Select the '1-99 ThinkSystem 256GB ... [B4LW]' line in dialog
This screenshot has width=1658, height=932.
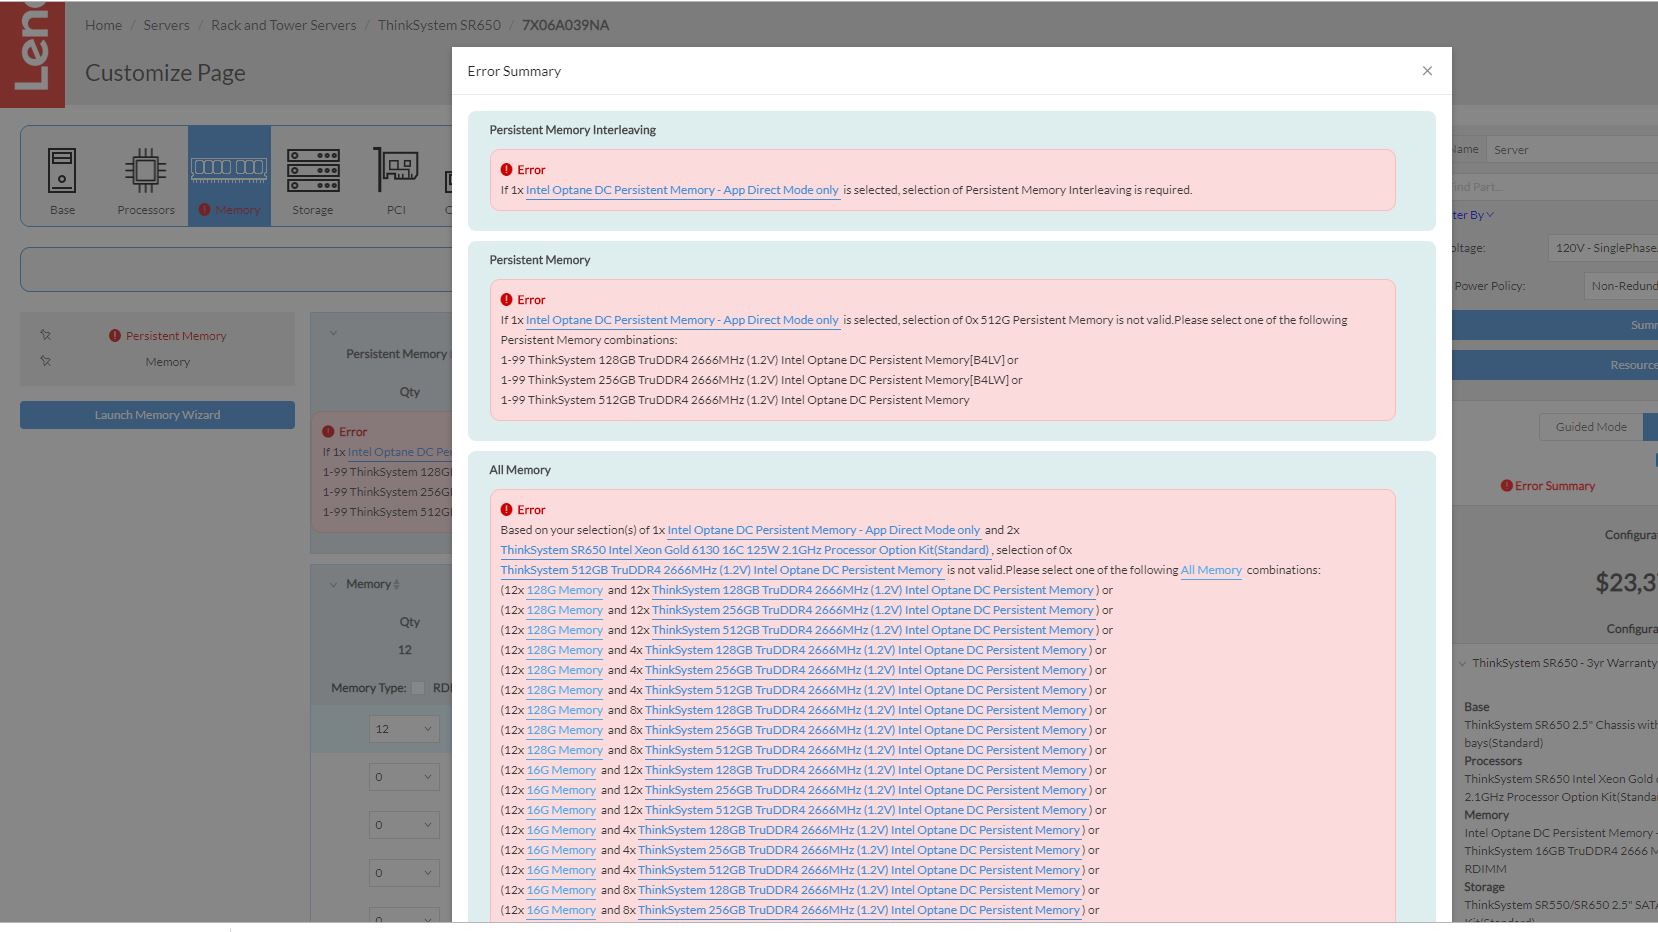tap(761, 380)
